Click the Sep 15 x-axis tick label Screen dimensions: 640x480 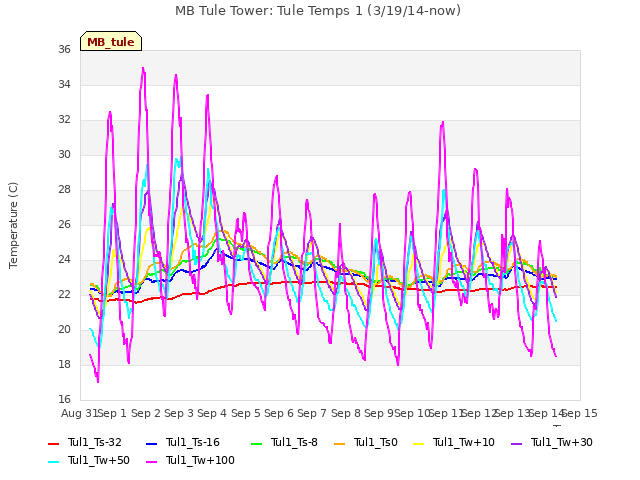(580, 413)
